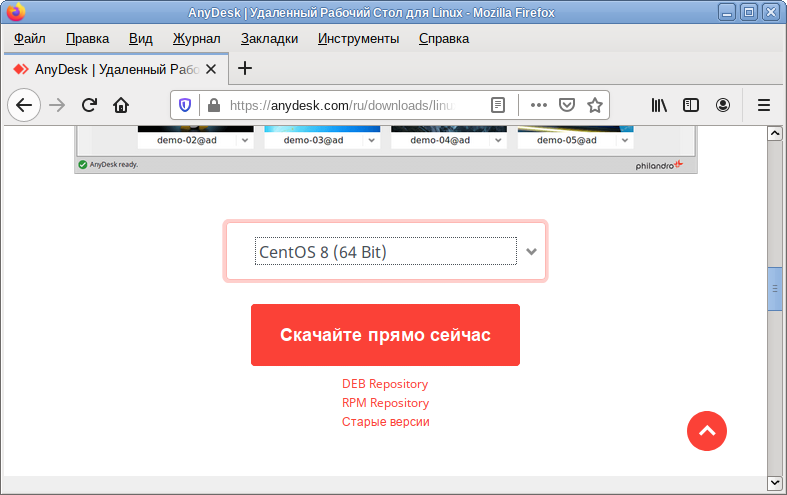This screenshot has width=787, height=495.
Task: Click the AnyDesk ready status text
Action: point(114,165)
